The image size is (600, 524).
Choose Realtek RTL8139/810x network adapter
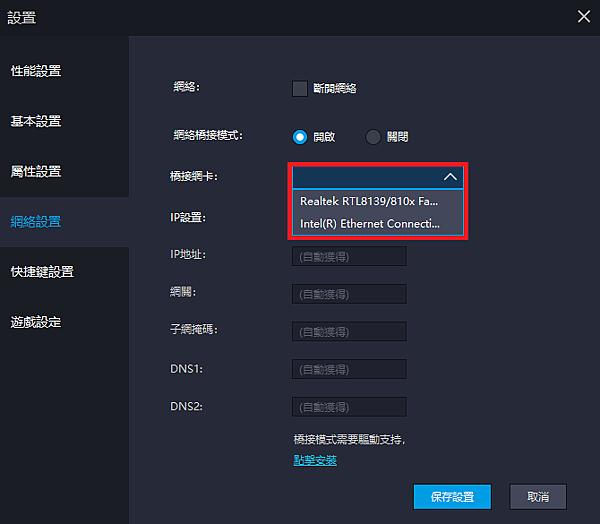pos(378,201)
